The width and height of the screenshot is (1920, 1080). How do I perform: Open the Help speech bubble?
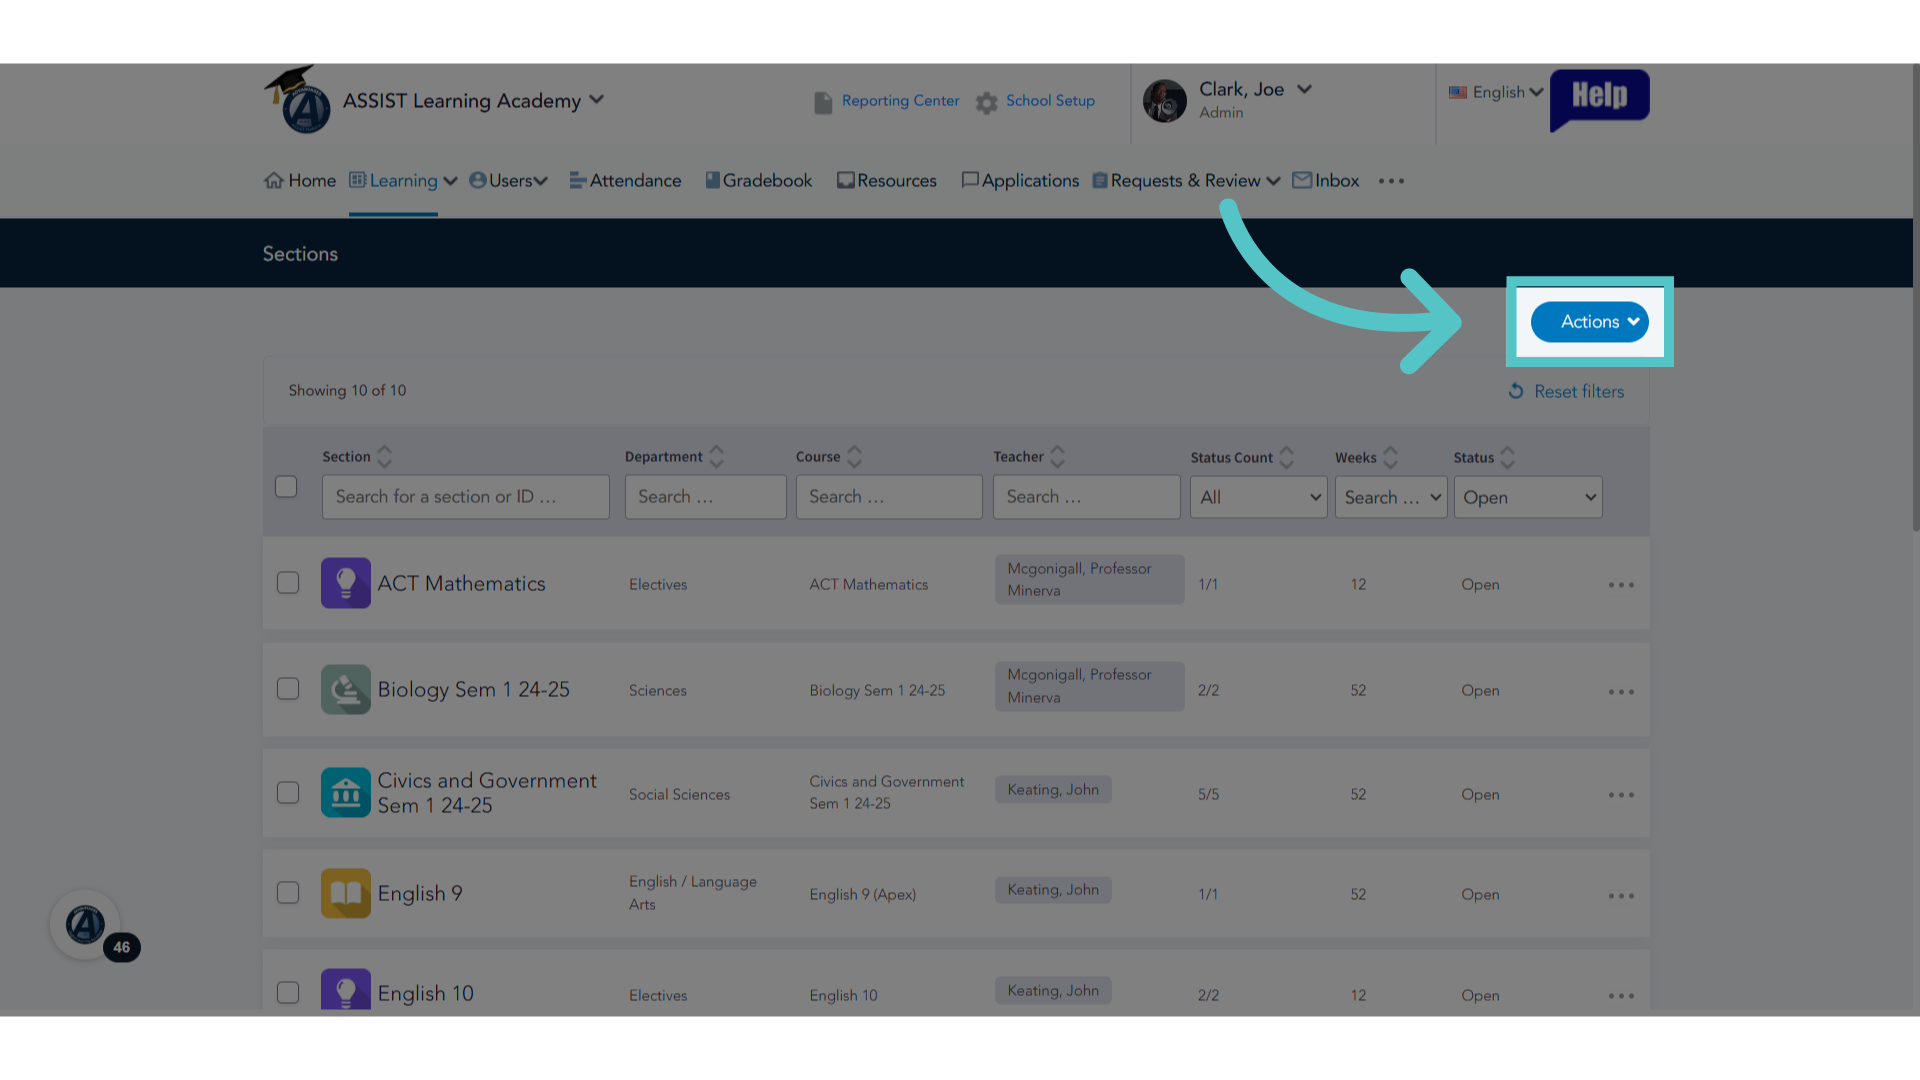click(1599, 98)
